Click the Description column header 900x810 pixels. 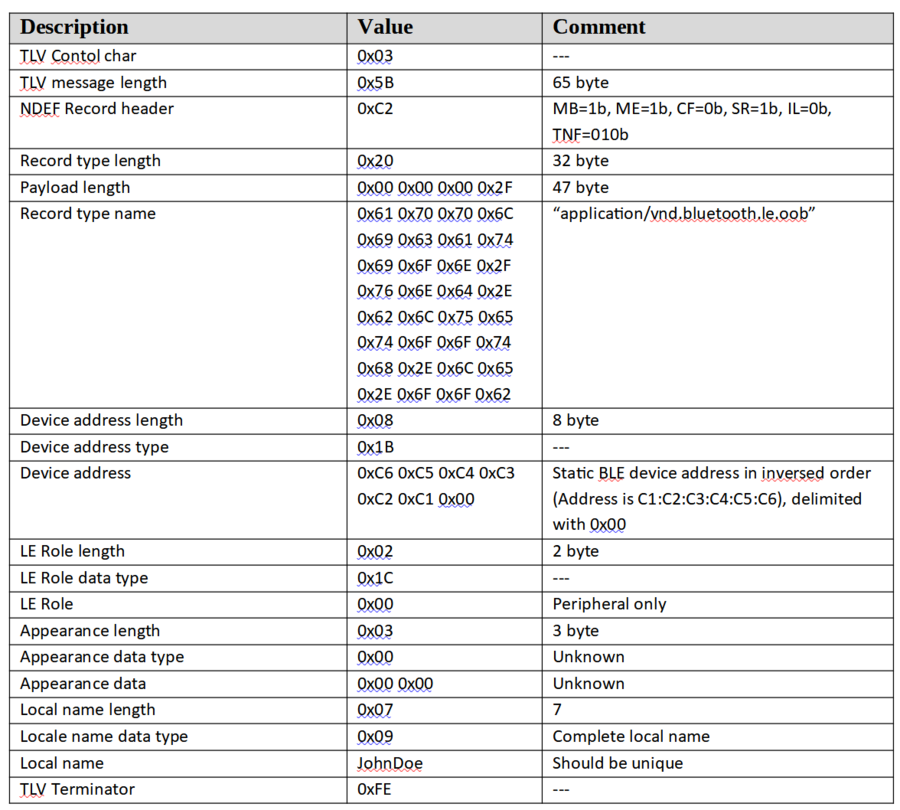(x=75, y=27)
